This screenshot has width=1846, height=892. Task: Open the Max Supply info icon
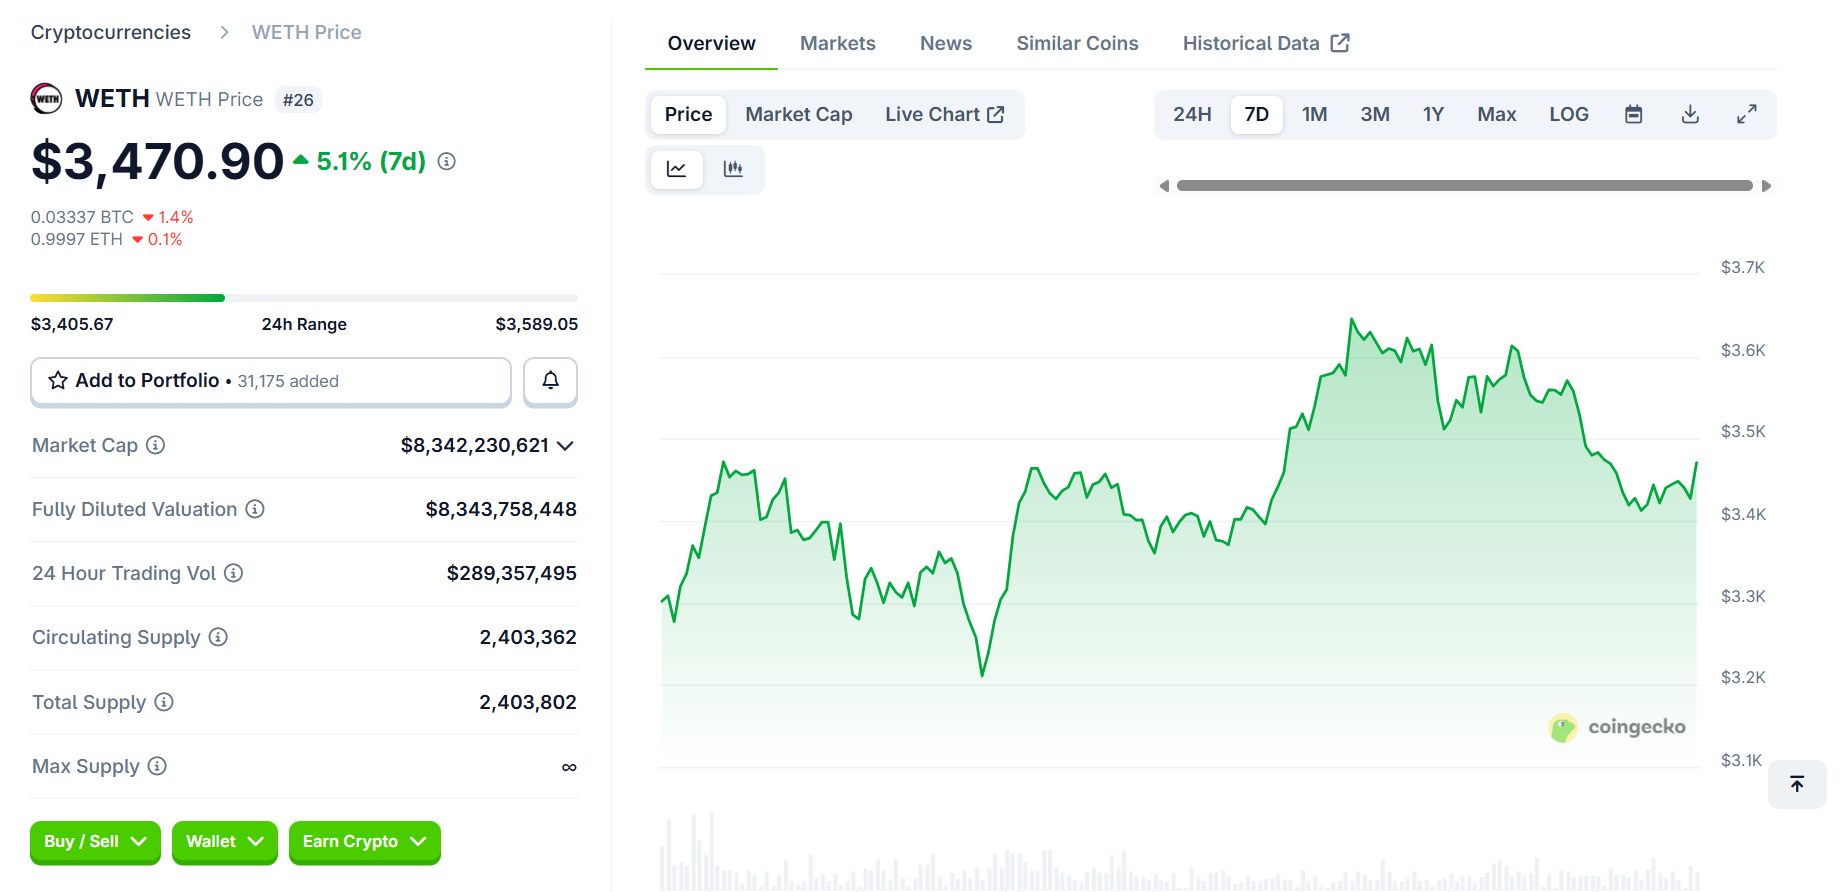click(x=157, y=766)
